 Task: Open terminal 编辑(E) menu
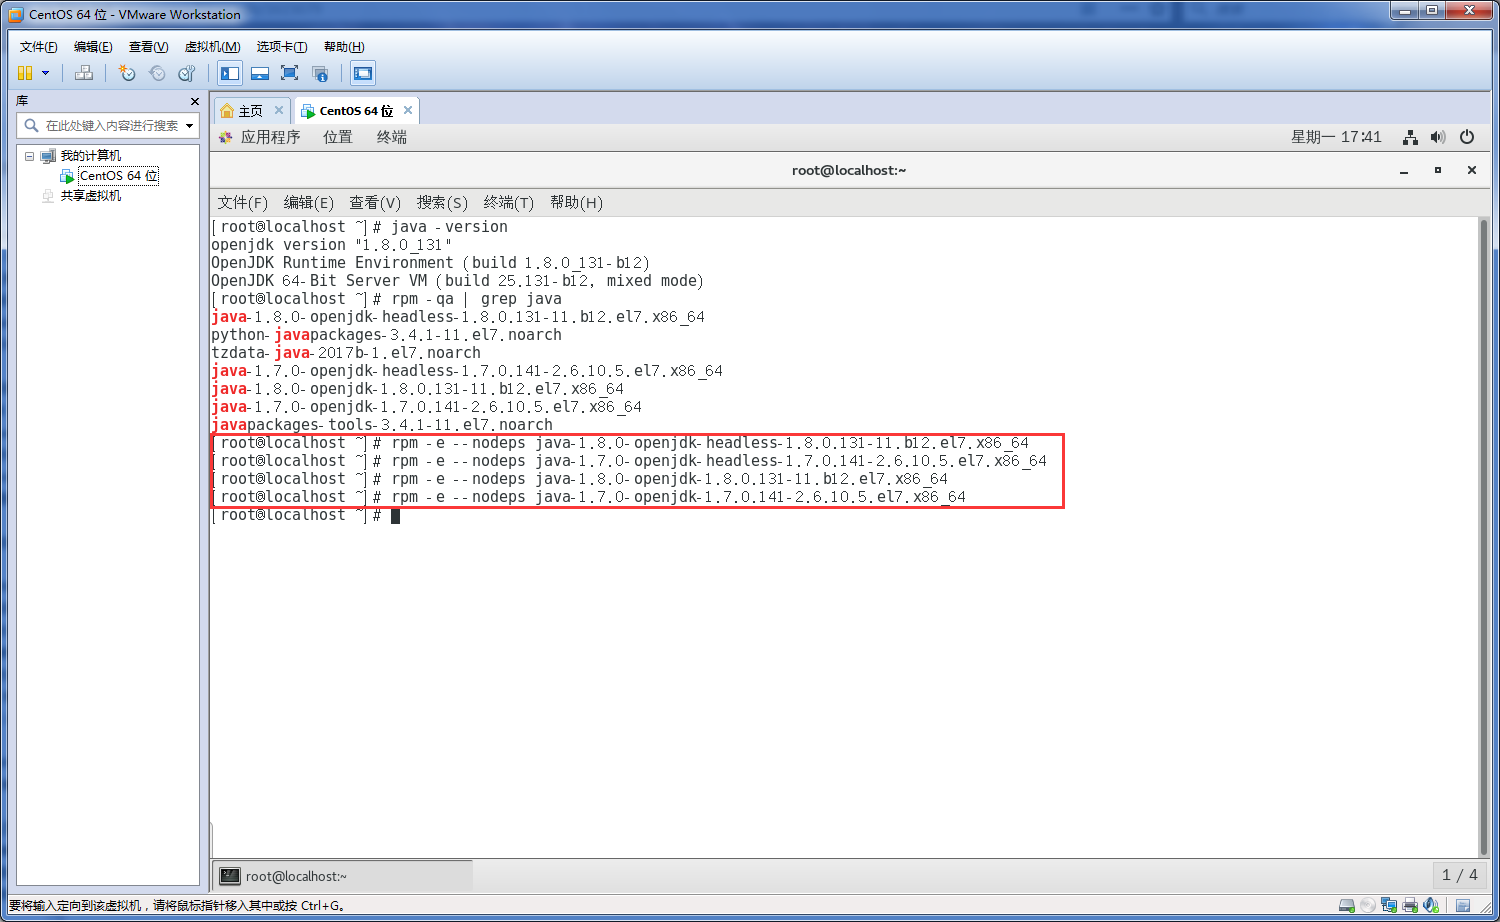tap(309, 203)
